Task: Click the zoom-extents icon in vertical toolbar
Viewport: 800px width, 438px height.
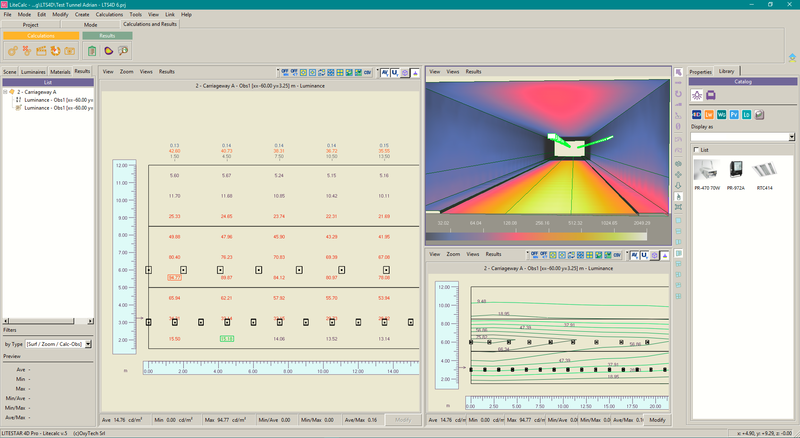Action: coord(679,207)
